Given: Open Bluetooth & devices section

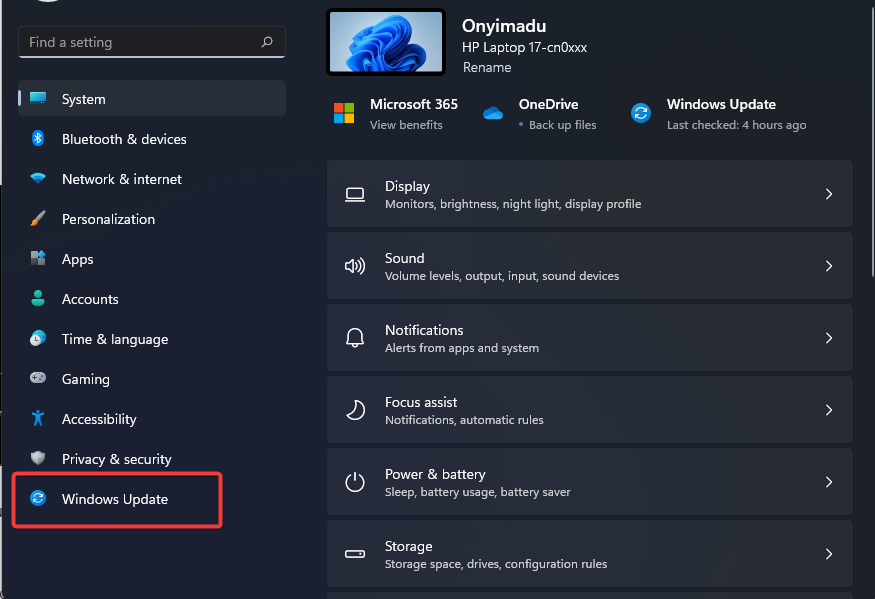Looking at the screenshot, I should tap(152, 138).
